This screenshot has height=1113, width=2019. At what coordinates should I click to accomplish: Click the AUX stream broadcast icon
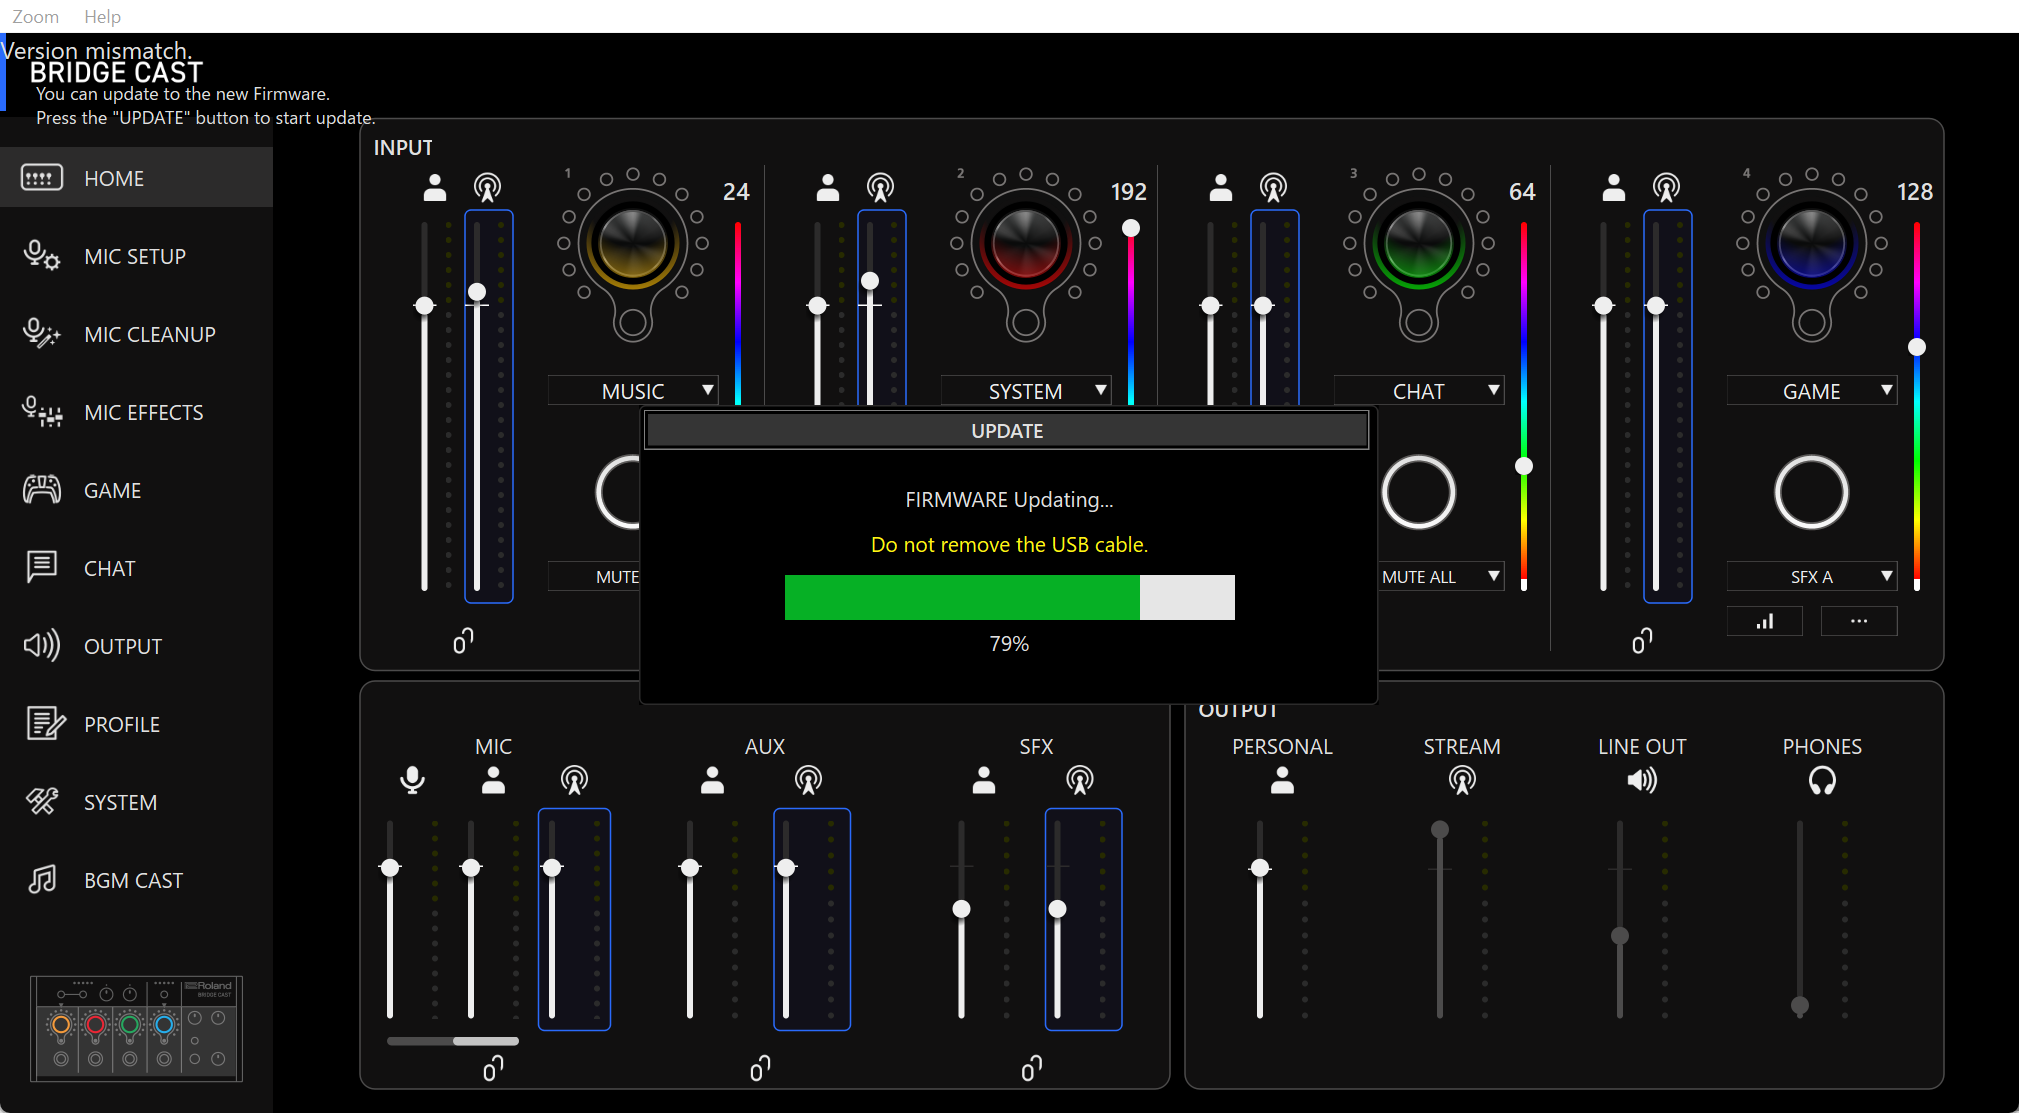pyautogui.click(x=808, y=780)
